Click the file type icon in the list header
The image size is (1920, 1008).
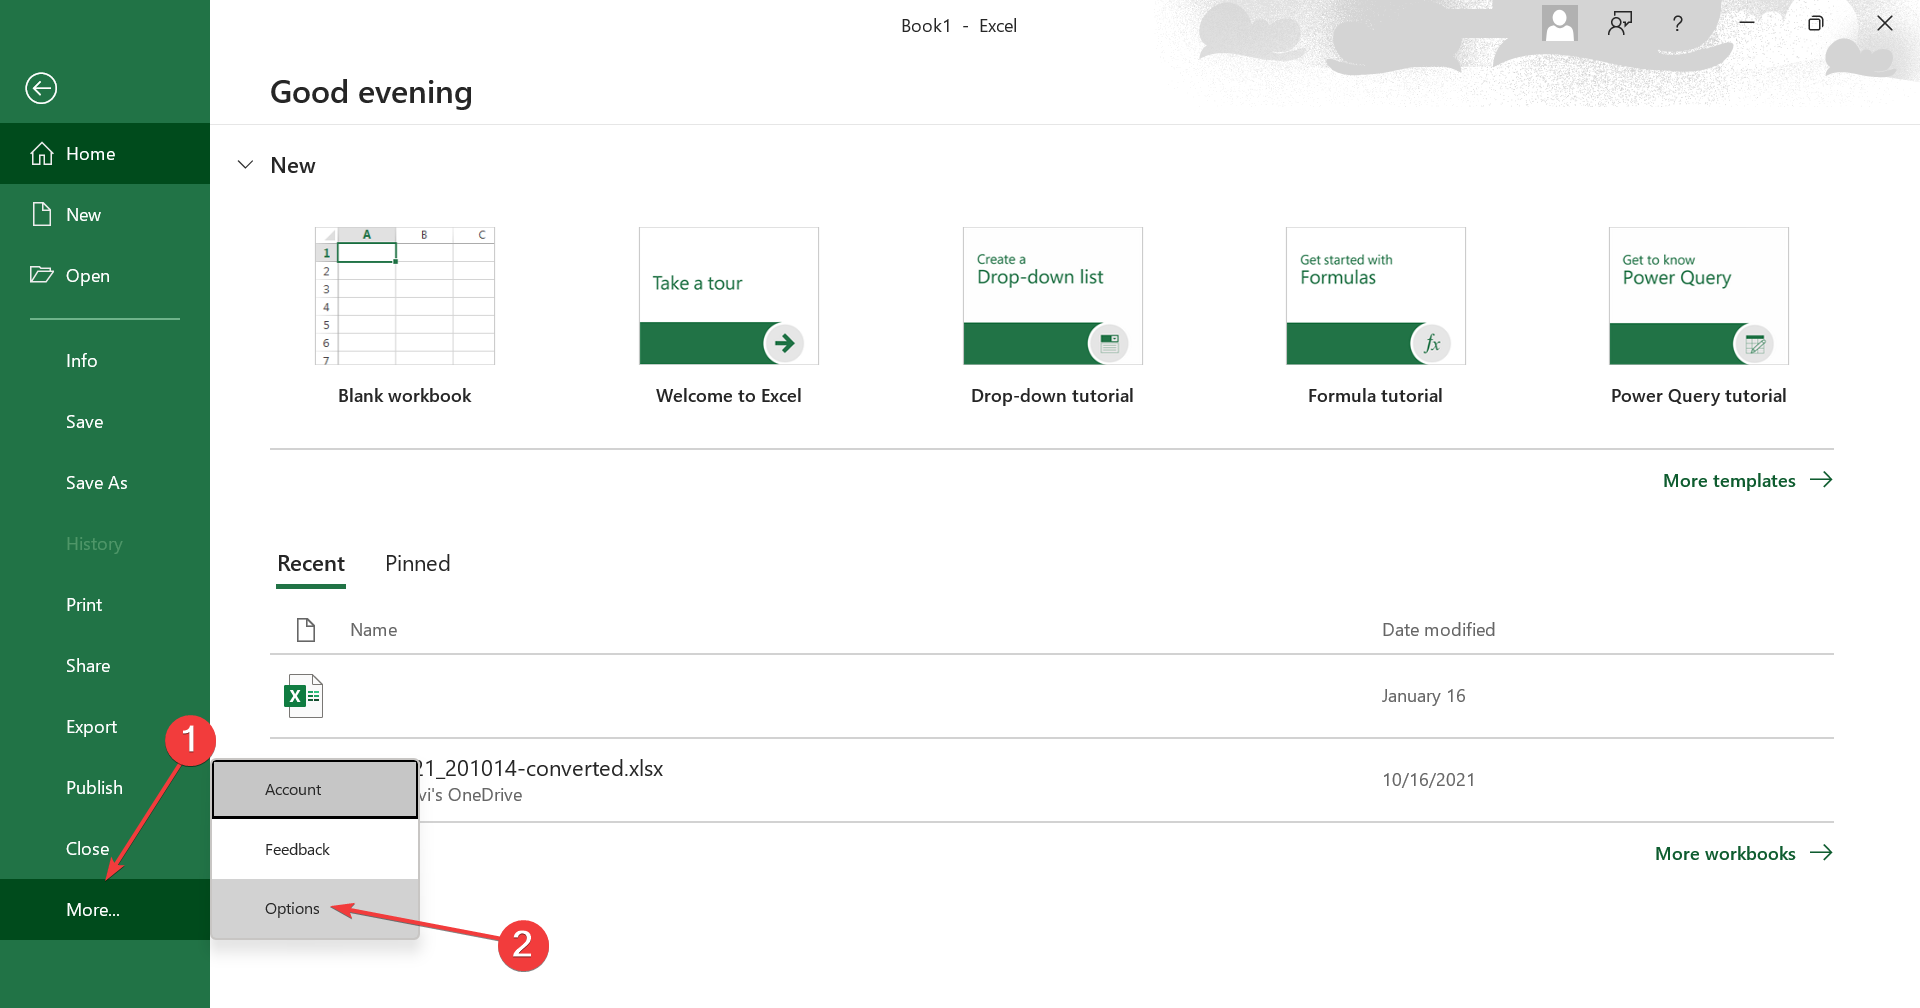(x=306, y=630)
